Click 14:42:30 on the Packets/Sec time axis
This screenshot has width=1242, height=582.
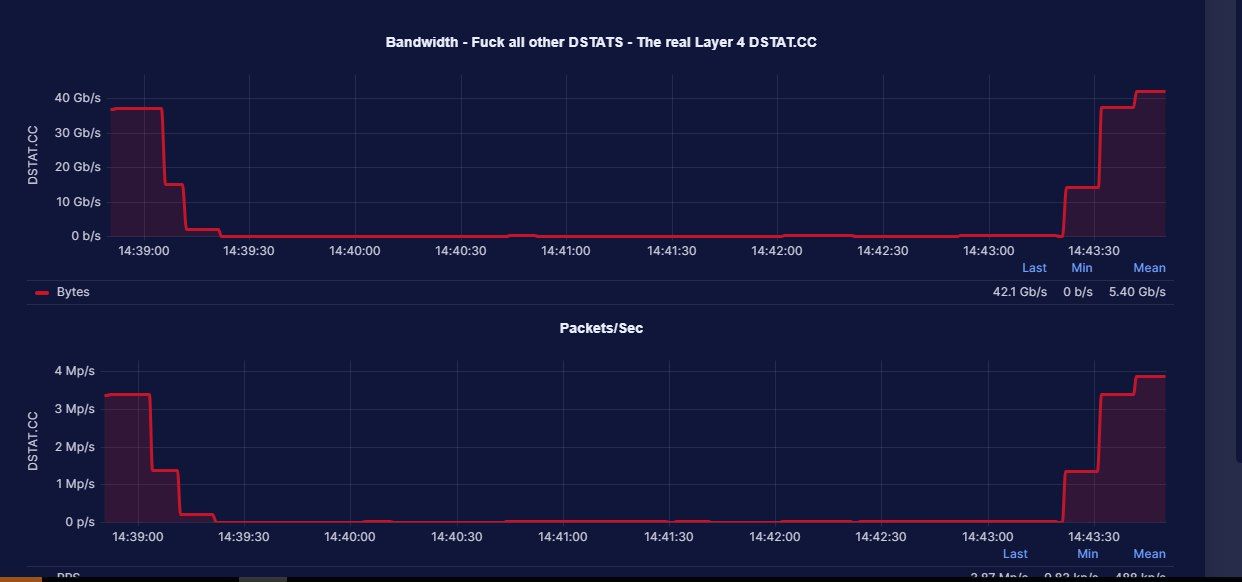(x=881, y=537)
